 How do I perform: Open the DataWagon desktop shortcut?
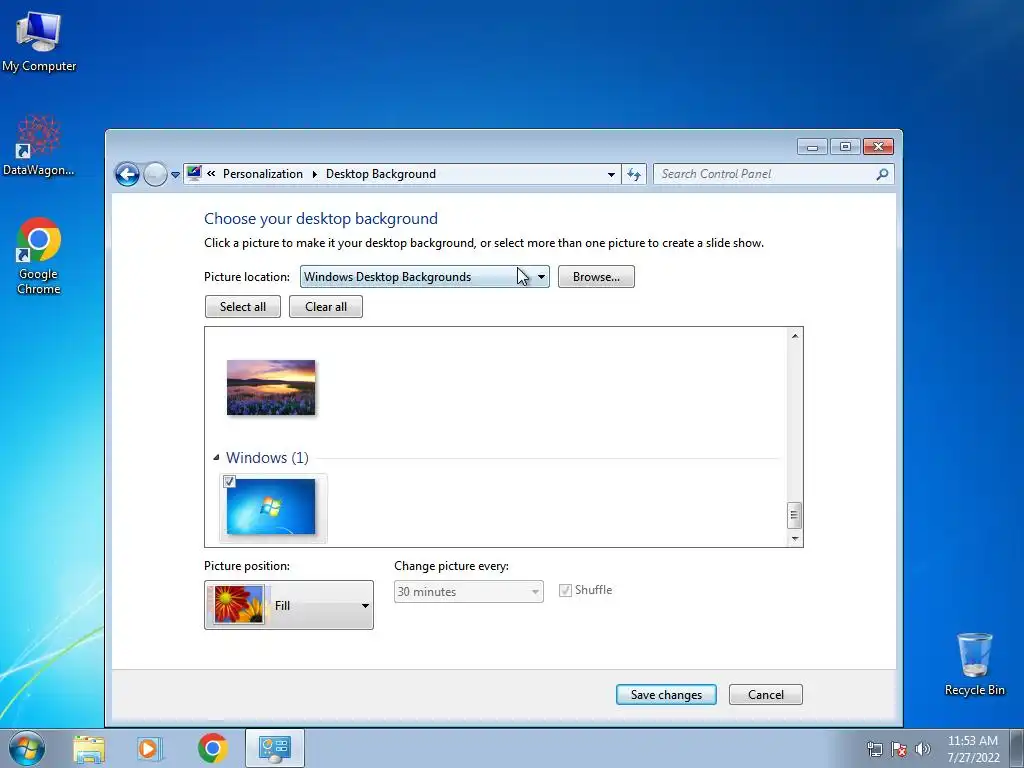click(x=39, y=146)
